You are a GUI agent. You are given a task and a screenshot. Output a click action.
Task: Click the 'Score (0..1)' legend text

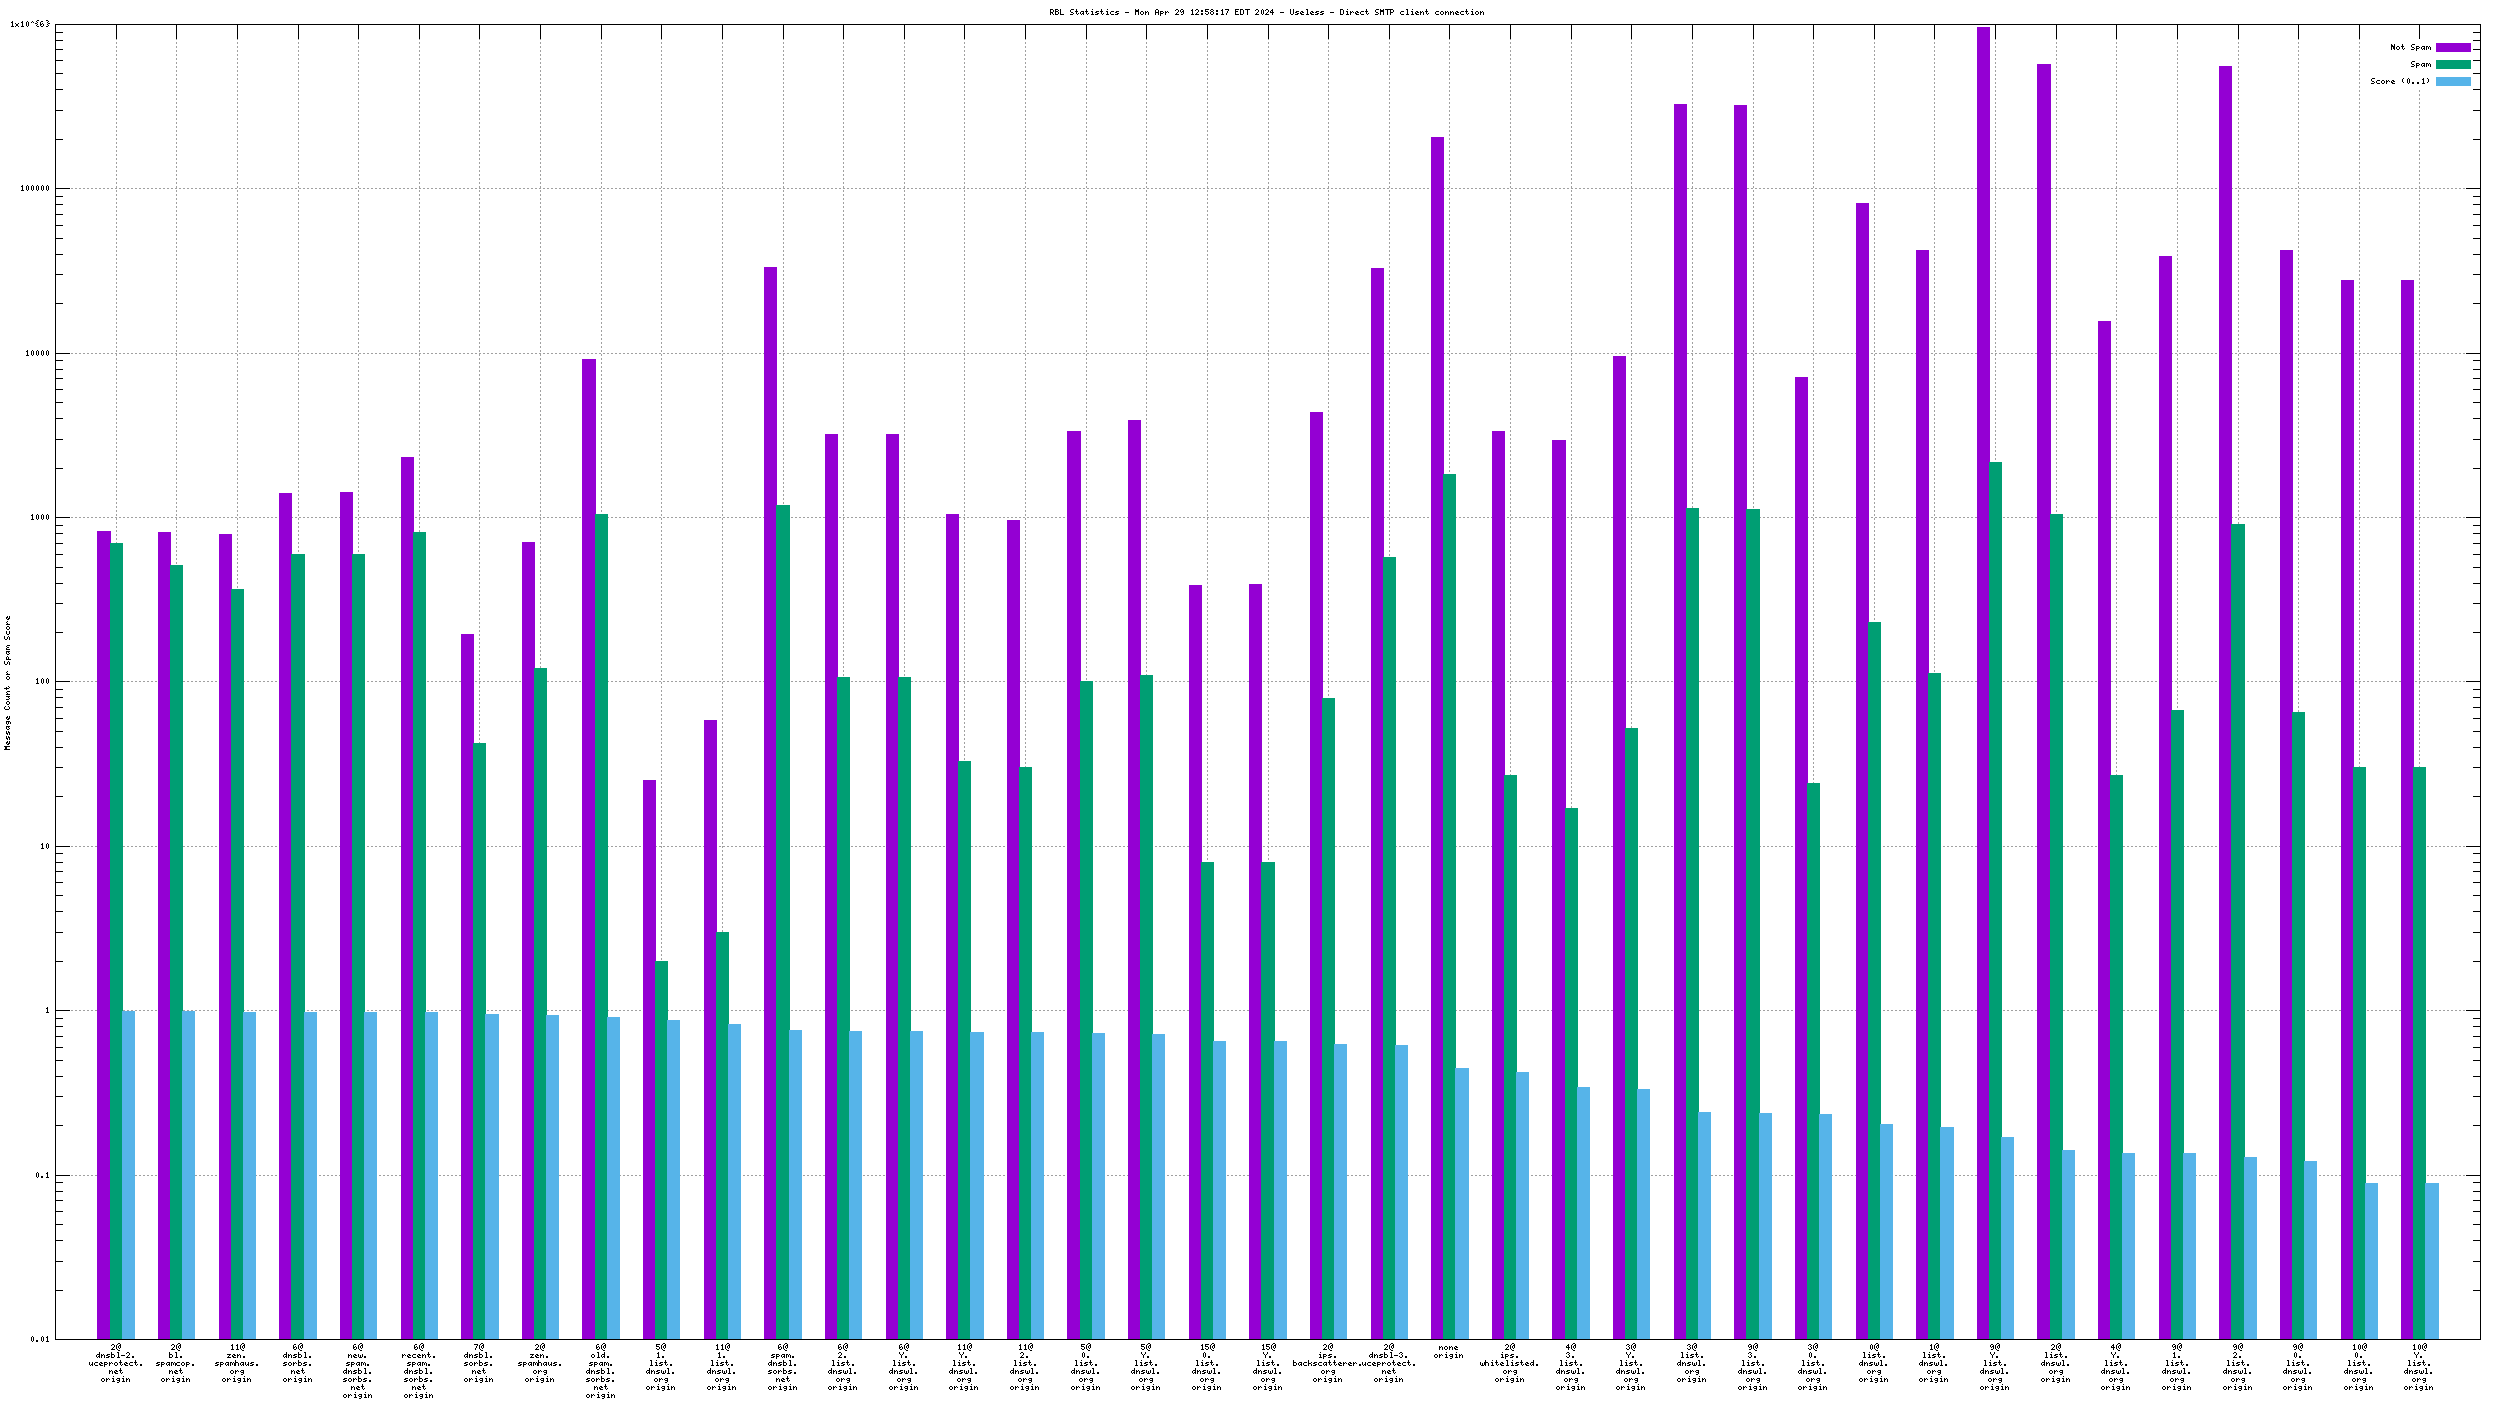coord(2399,81)
